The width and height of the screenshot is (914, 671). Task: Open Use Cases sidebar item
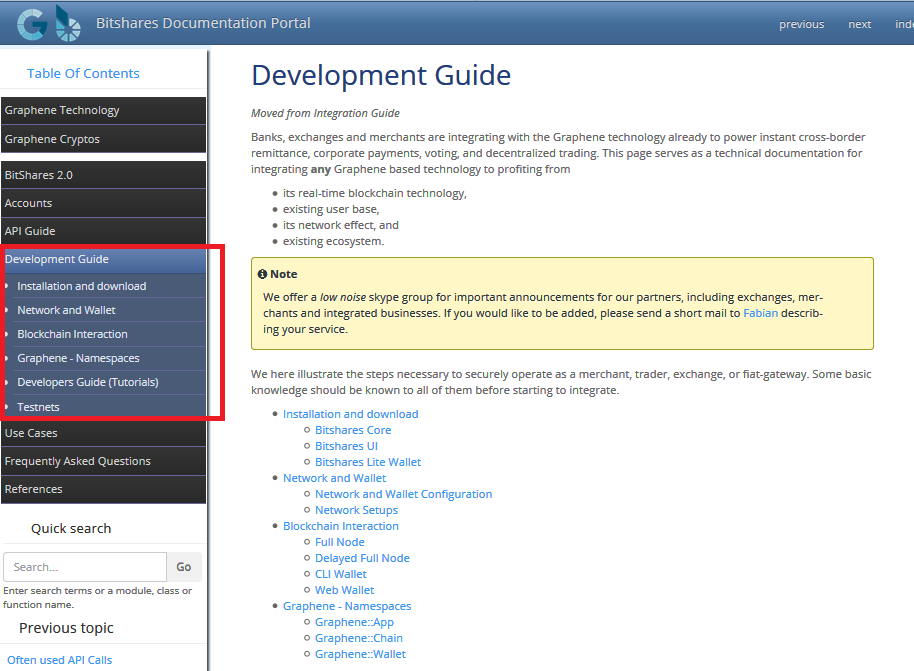pyautogui.click(x=103, y=433)
